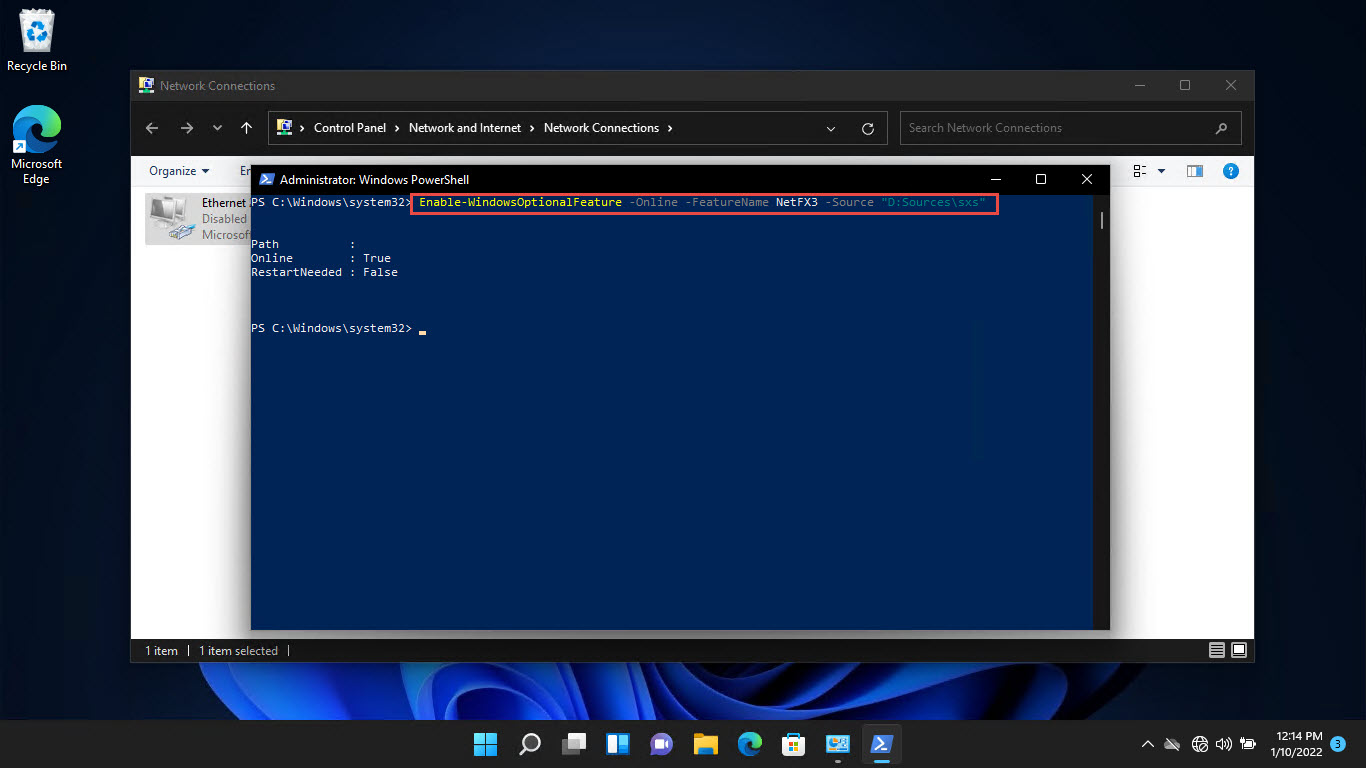Open Control Panel from the breadcrumb

(x=350, y=128)
